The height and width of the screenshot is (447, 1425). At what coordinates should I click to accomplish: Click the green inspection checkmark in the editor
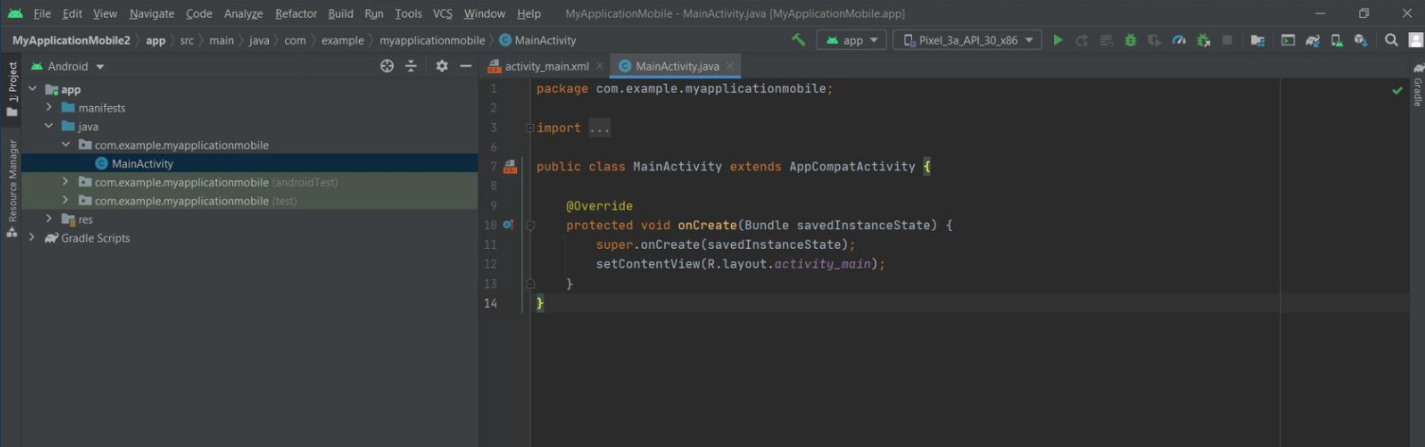tap(1397, 90)
